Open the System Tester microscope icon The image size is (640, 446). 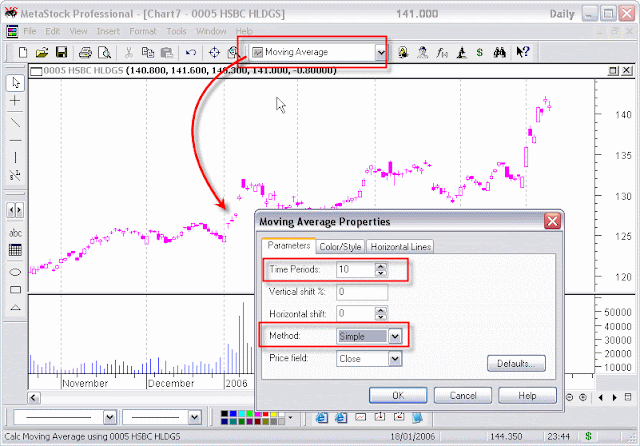(462, 52)
